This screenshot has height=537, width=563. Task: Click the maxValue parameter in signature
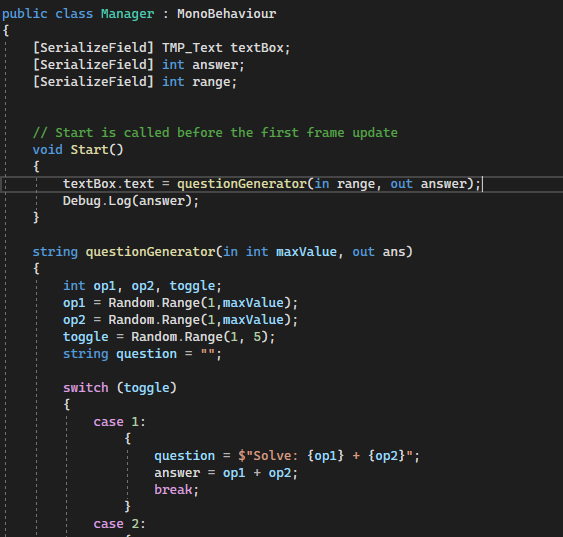tap(306, 252)
